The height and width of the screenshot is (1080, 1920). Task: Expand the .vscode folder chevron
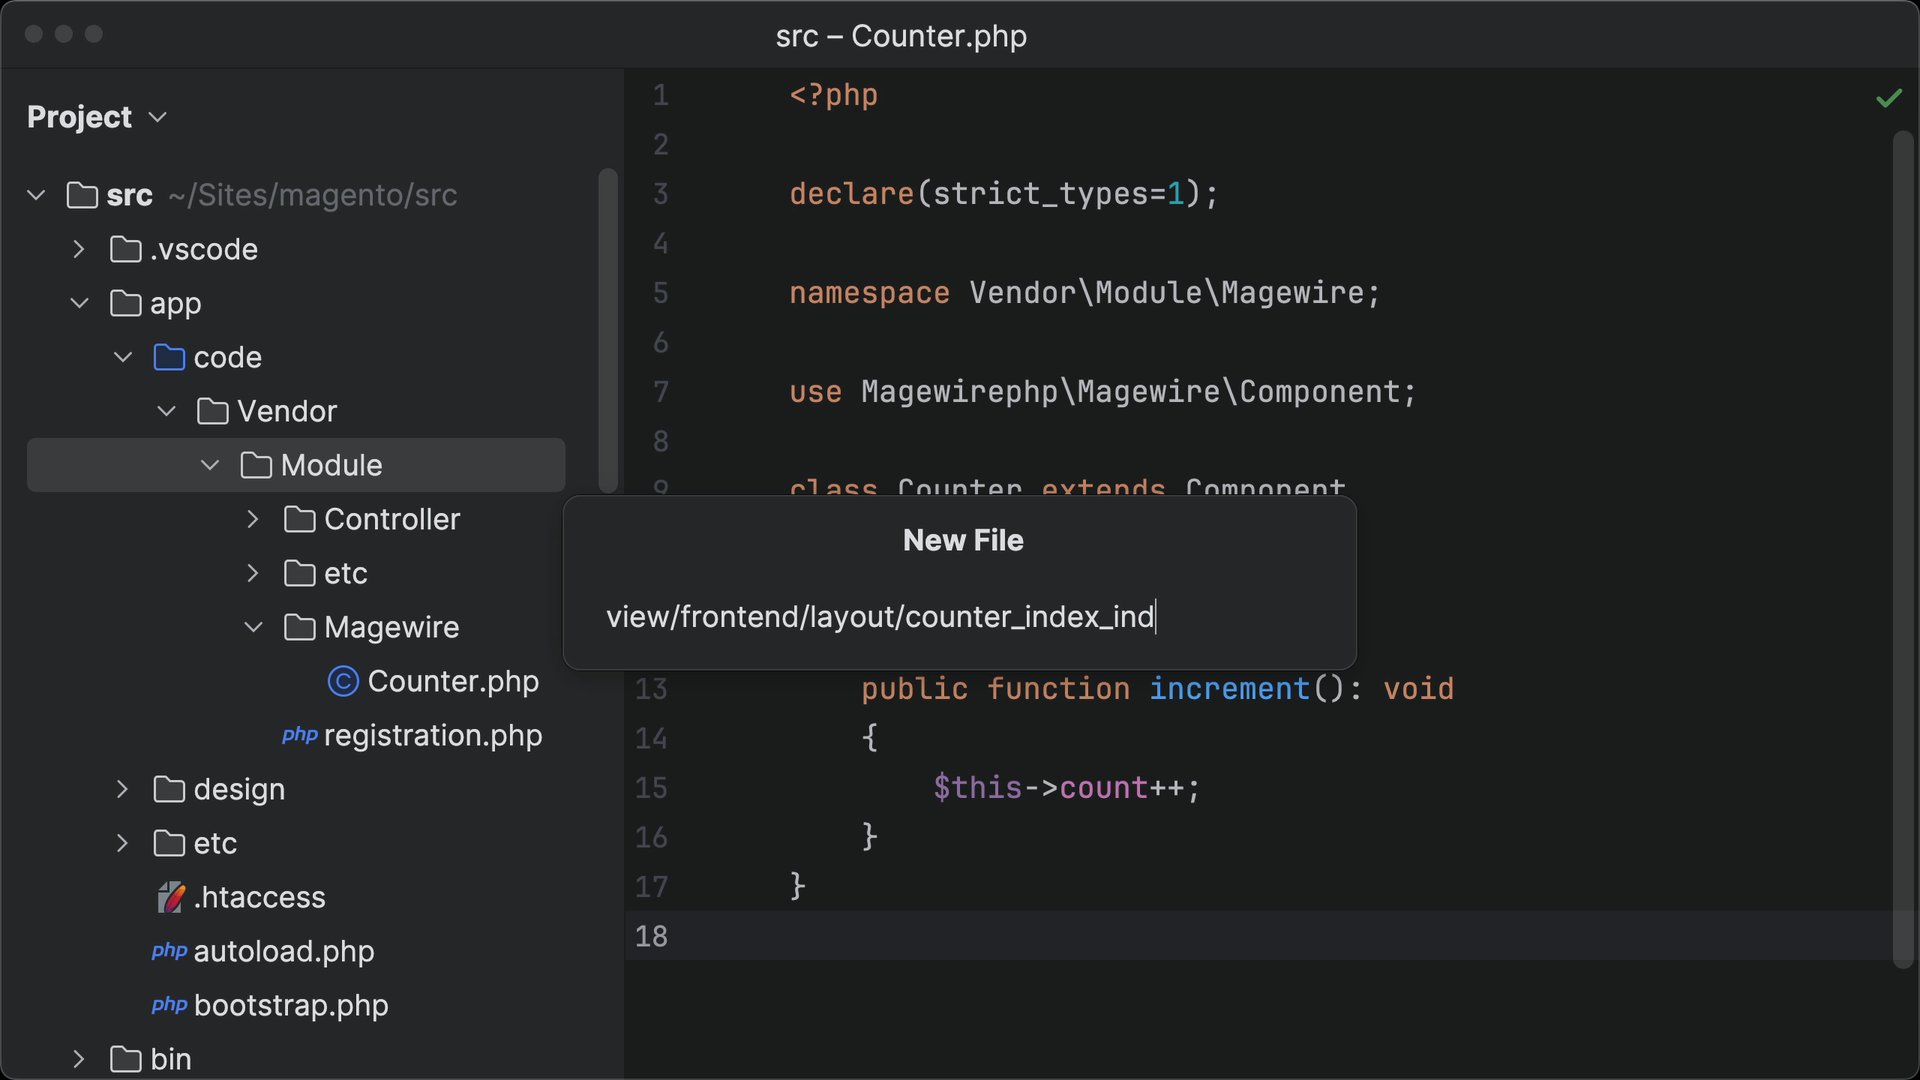tap(80, 249)
